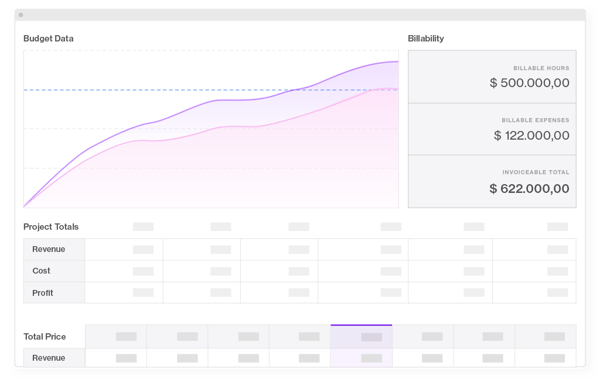Image resolution: width=600 pixels, height=380 pixels.
Task: Click the $ 122.000,00 value
Action: click(531, 135)
